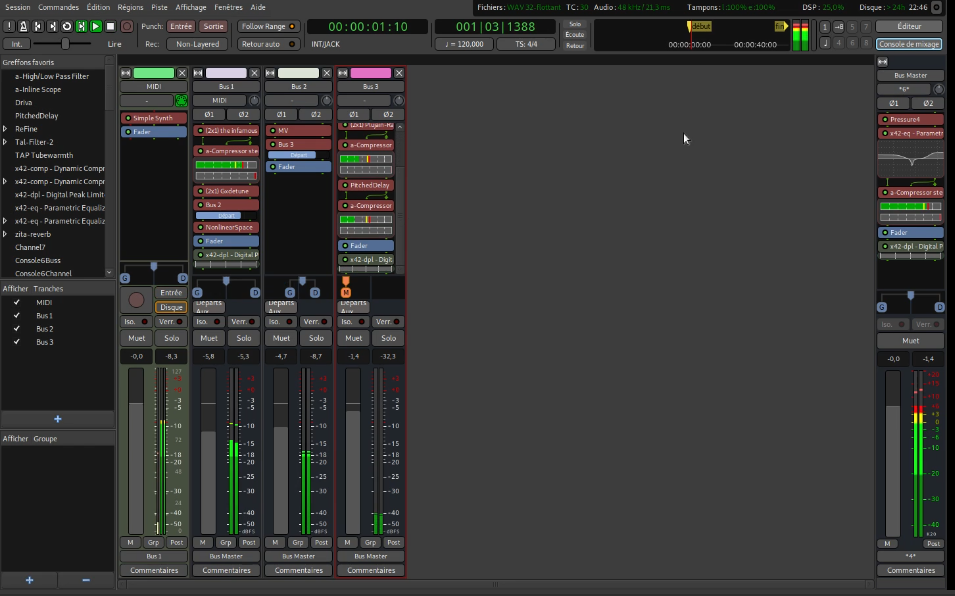The height and width of the screenshot is (596, 955).
Task: Solo the Bus 3 strip
Action: click(388, 338)
